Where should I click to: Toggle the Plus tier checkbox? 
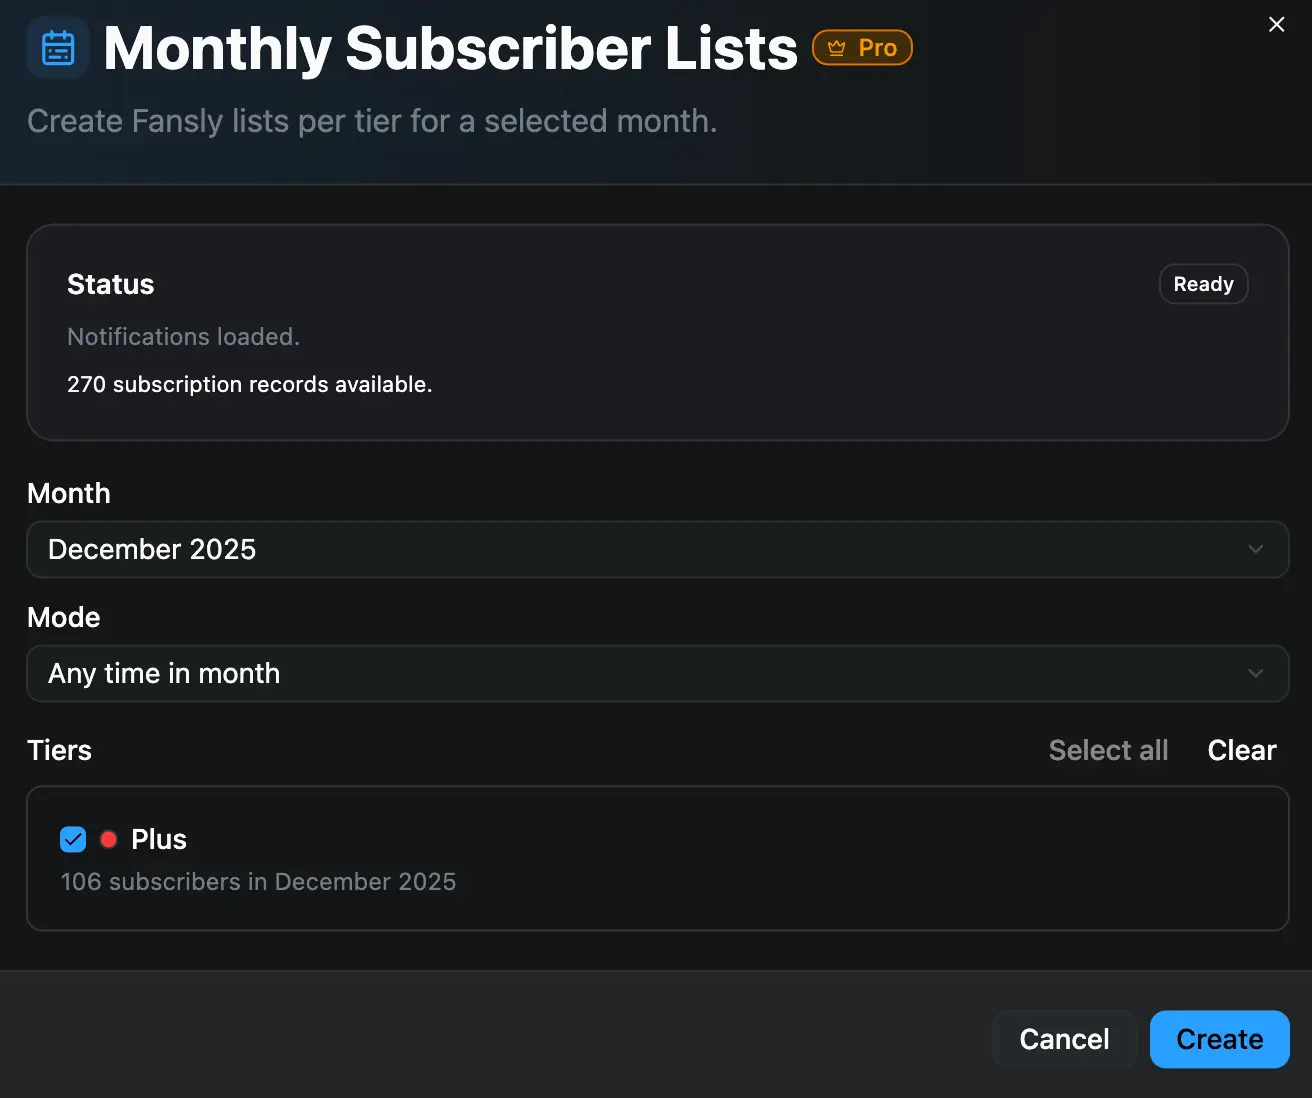[72, 839]
